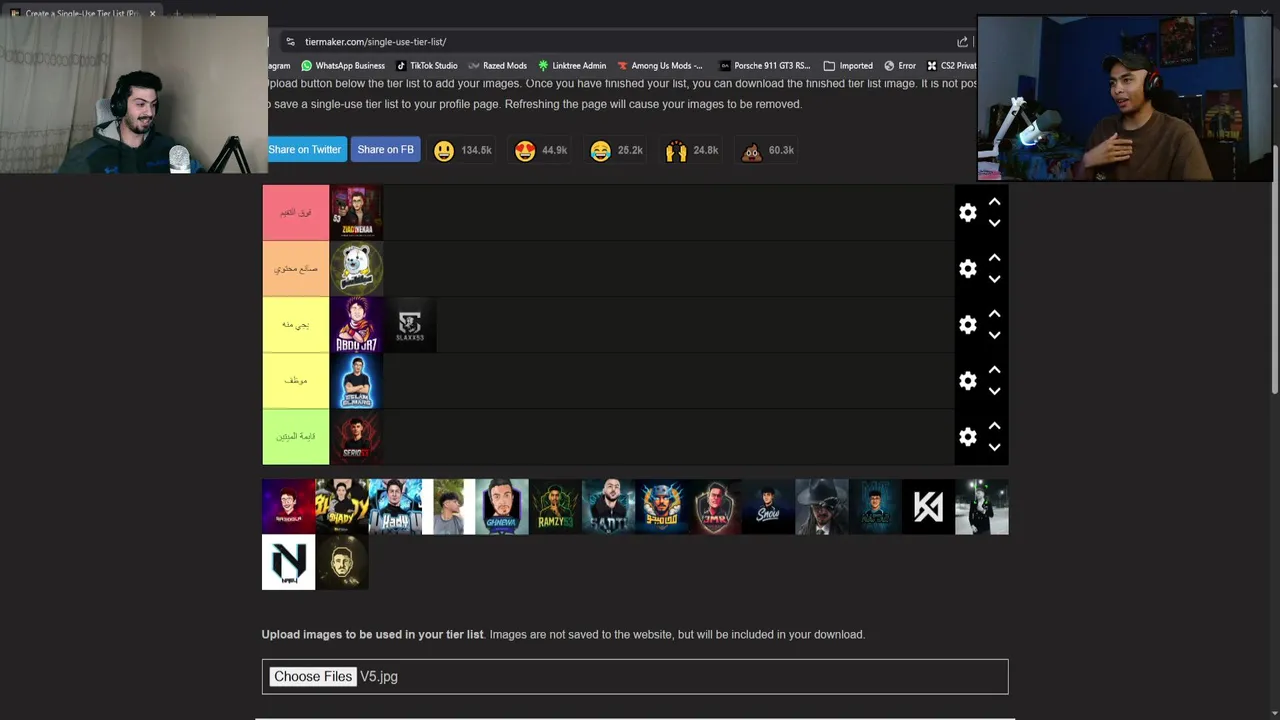Open the Porsche 911 GT3 RS bookmark
Viewport: 1280px width, 720px height.
click(765, 66)
